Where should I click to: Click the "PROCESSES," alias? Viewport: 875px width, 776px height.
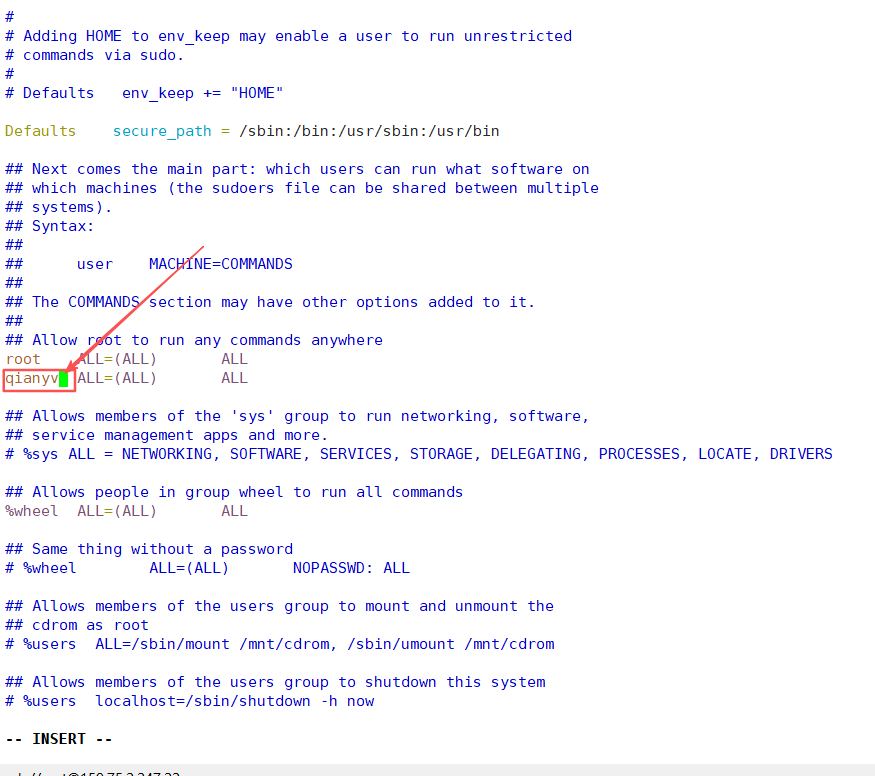[643, 454]
